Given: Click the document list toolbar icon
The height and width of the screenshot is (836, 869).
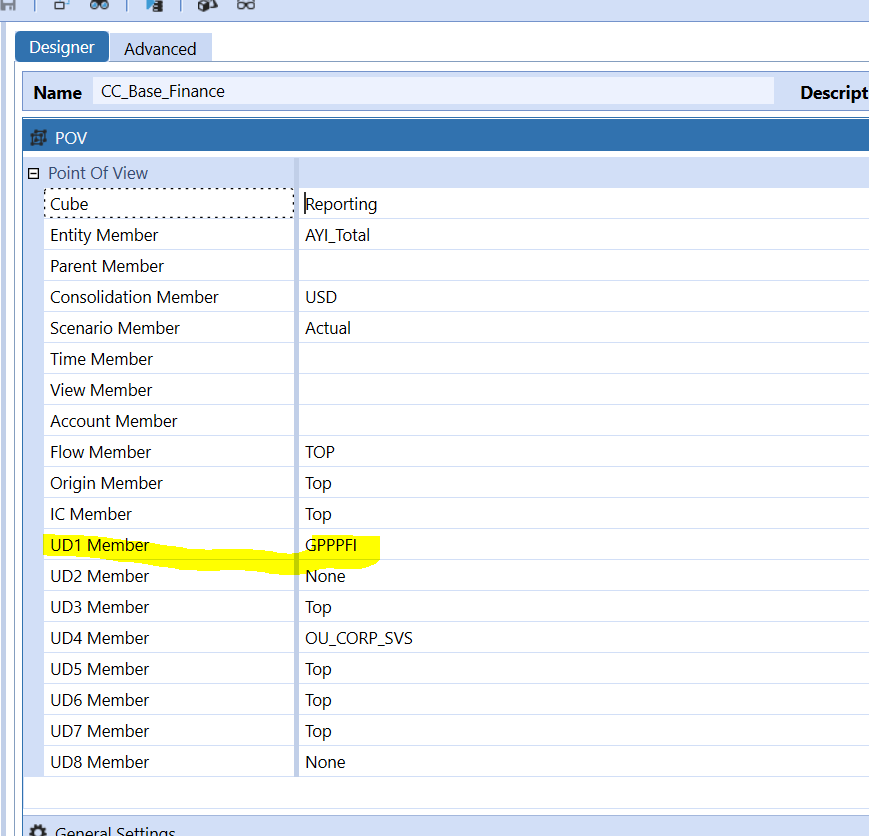Looking at the screenshot, I should coord(154,5).
